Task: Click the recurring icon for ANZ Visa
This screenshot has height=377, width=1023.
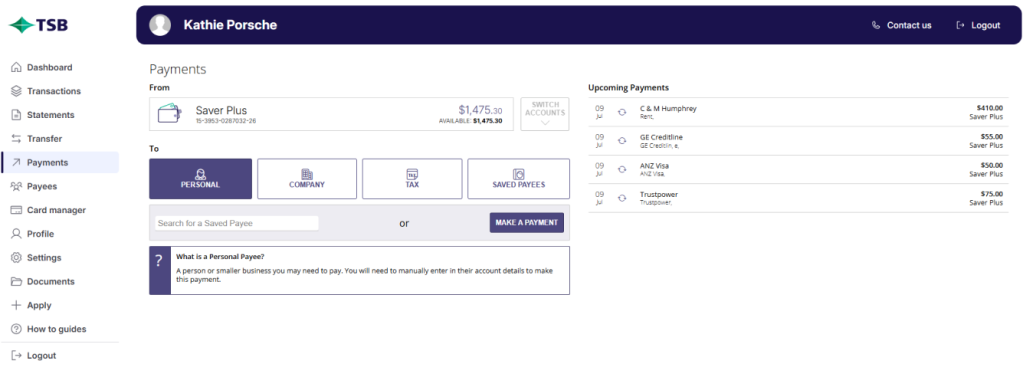Action: [x=622, y=170]
